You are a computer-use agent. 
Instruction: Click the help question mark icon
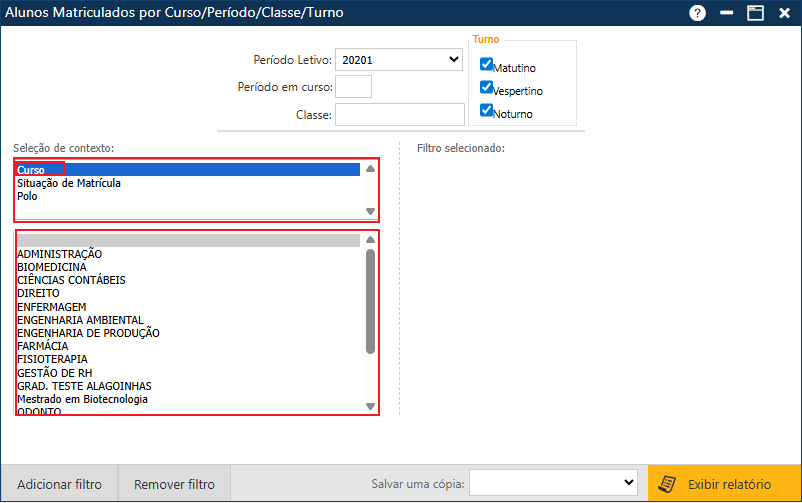pyautogui.click(x=698, y=13)
